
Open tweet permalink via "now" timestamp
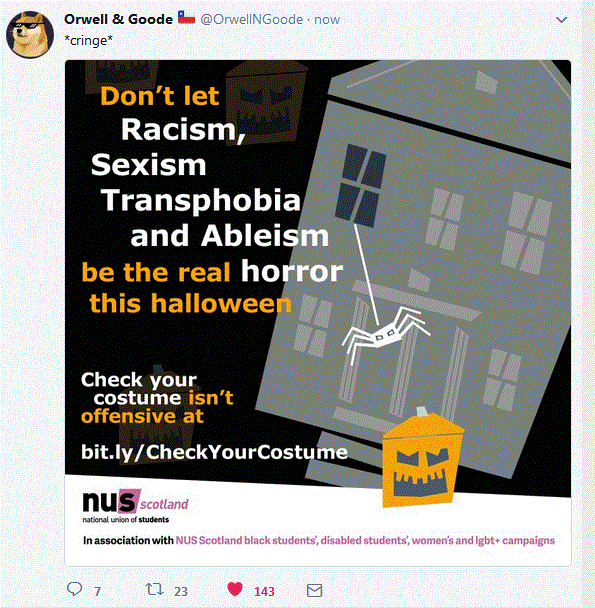(x=327, y=19)
